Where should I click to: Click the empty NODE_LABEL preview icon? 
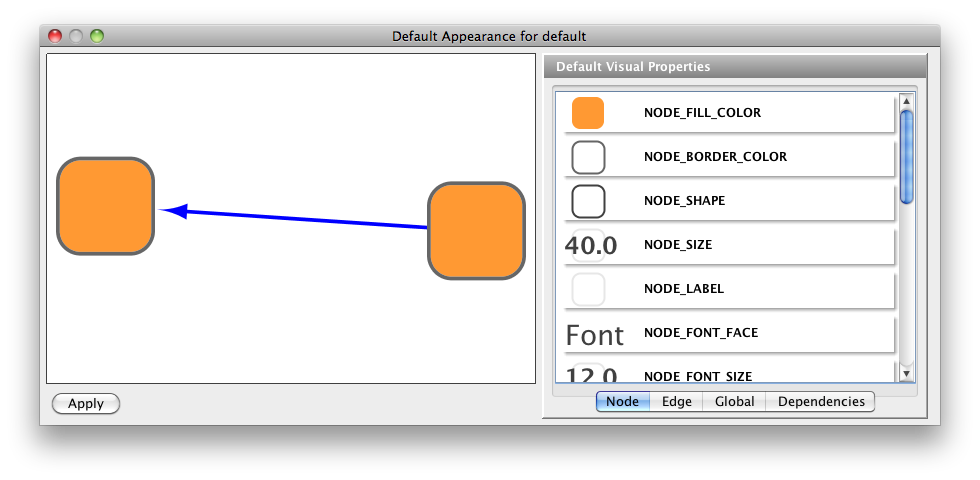pyautogui.click(x=588, y=289)
